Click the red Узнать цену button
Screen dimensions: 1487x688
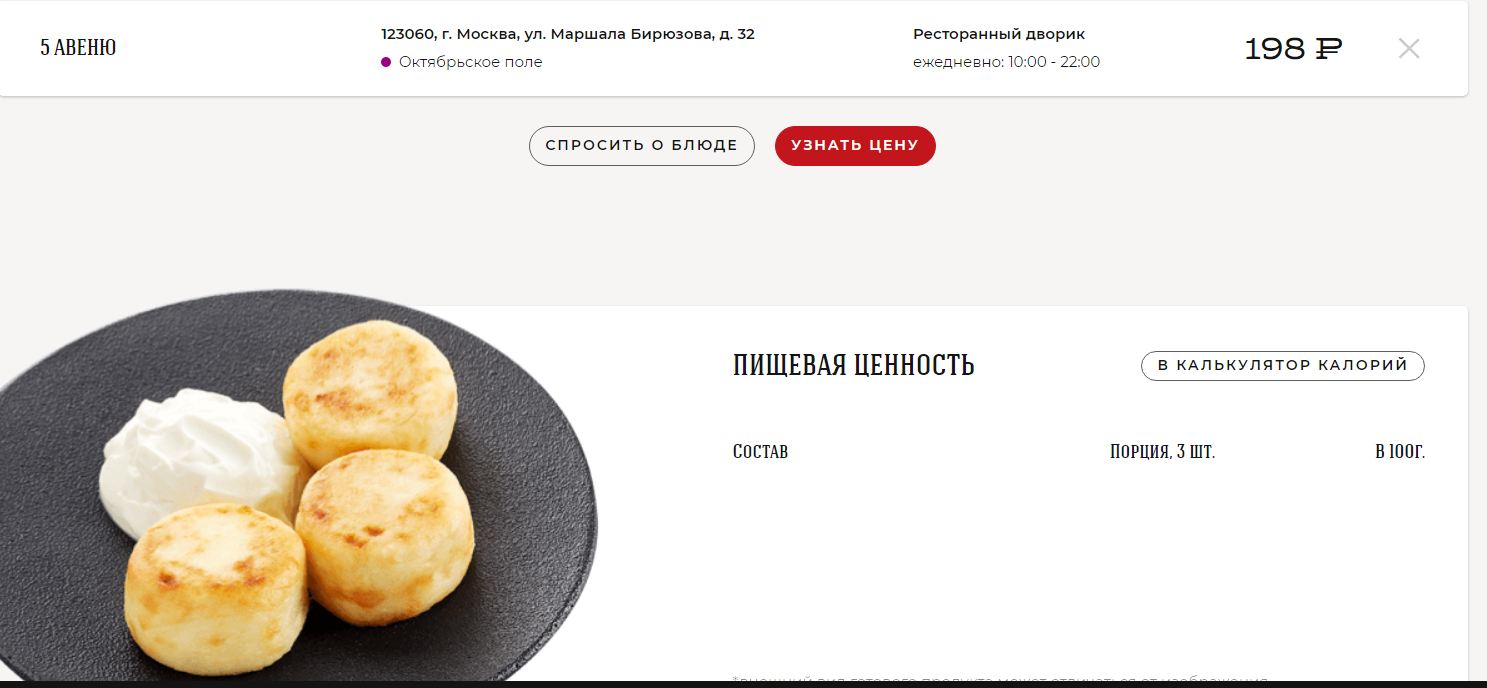(855, 146)
